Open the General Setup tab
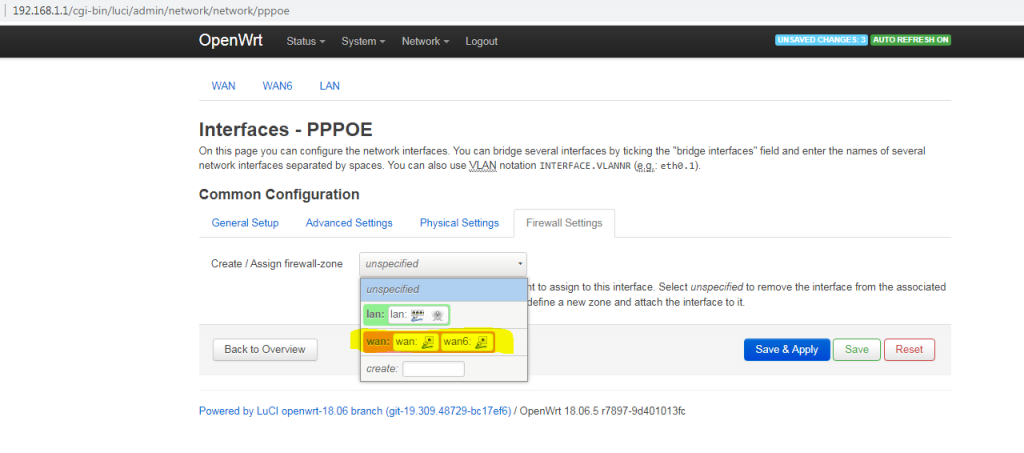1024x453 pixels. (245, 223)
